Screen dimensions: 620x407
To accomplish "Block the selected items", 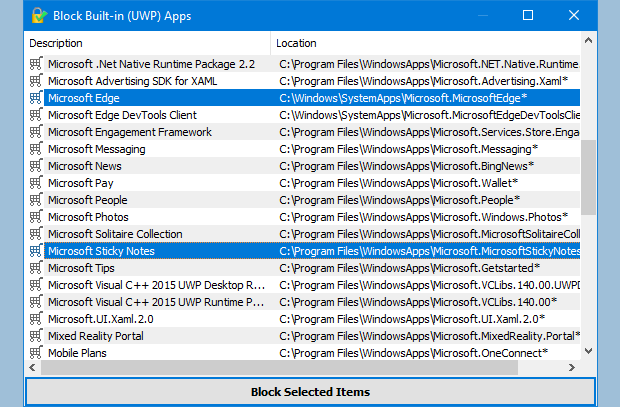I will 310,392.
